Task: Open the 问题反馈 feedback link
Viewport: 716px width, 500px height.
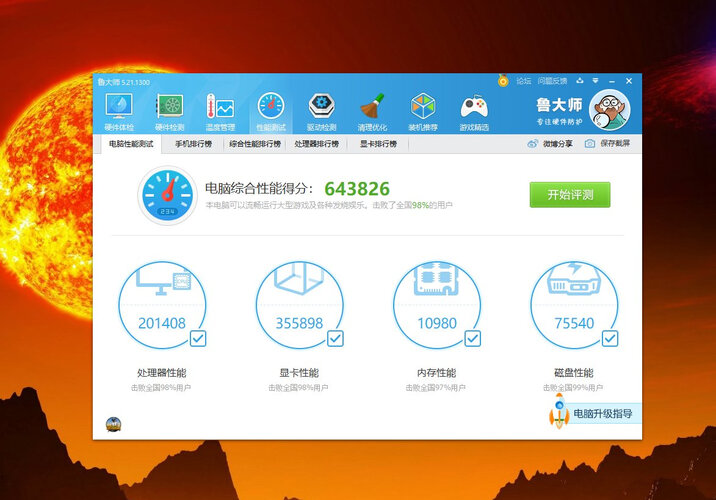Action: point(552,81)
